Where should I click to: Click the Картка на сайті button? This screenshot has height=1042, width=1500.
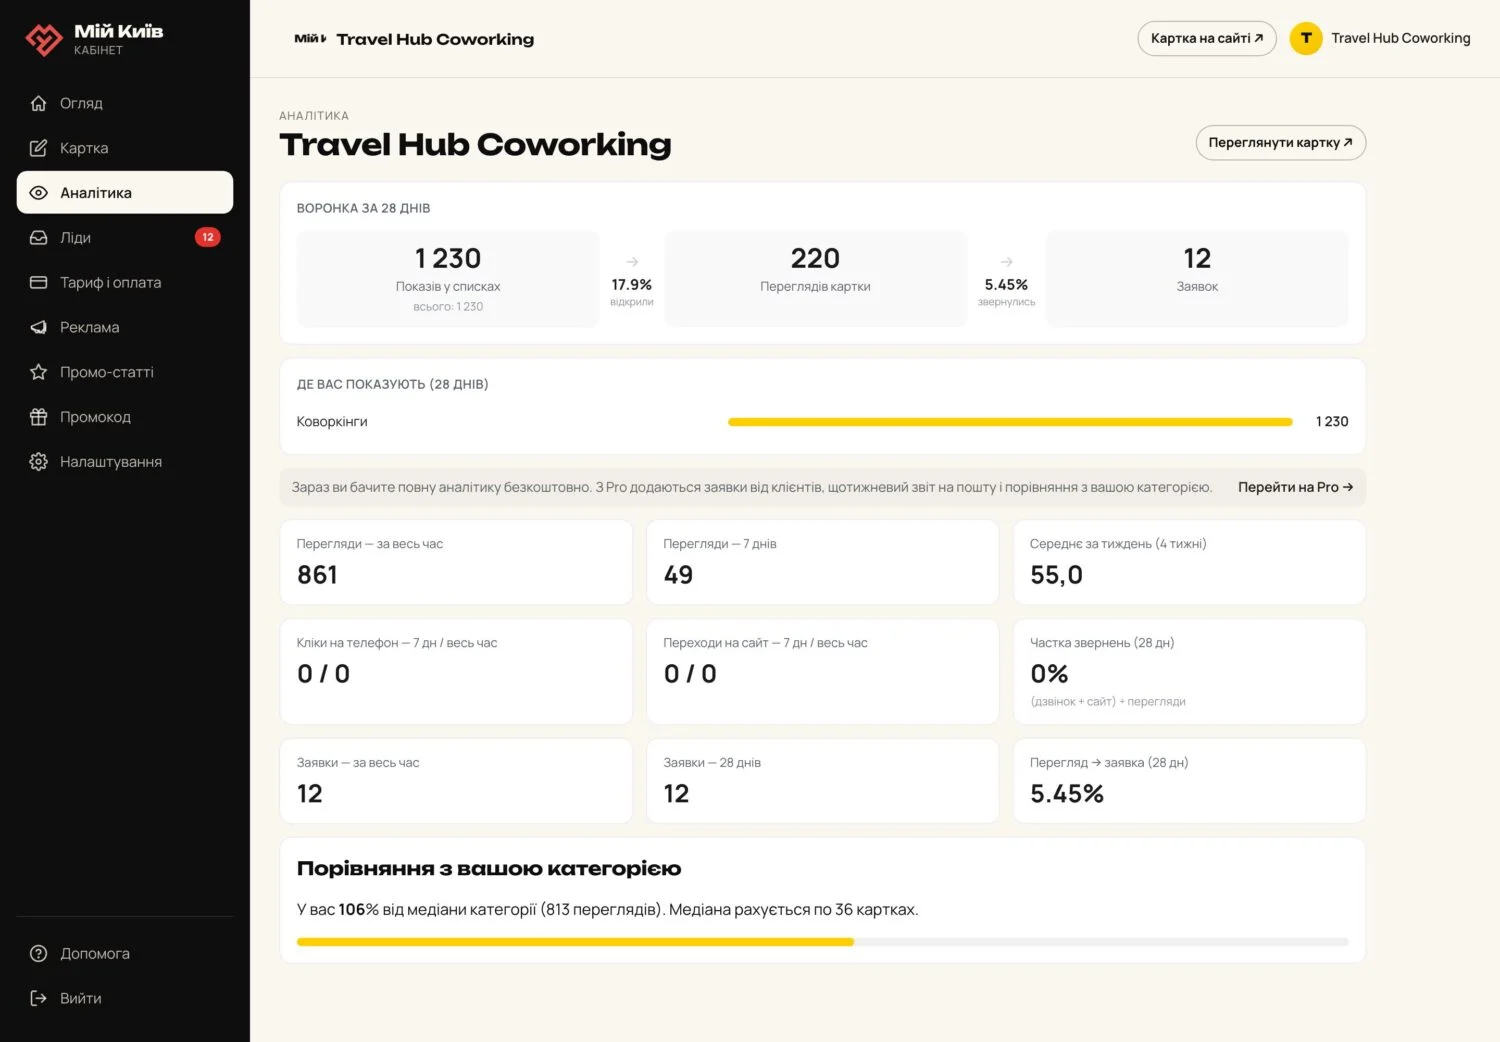(x=1207, y=38)
